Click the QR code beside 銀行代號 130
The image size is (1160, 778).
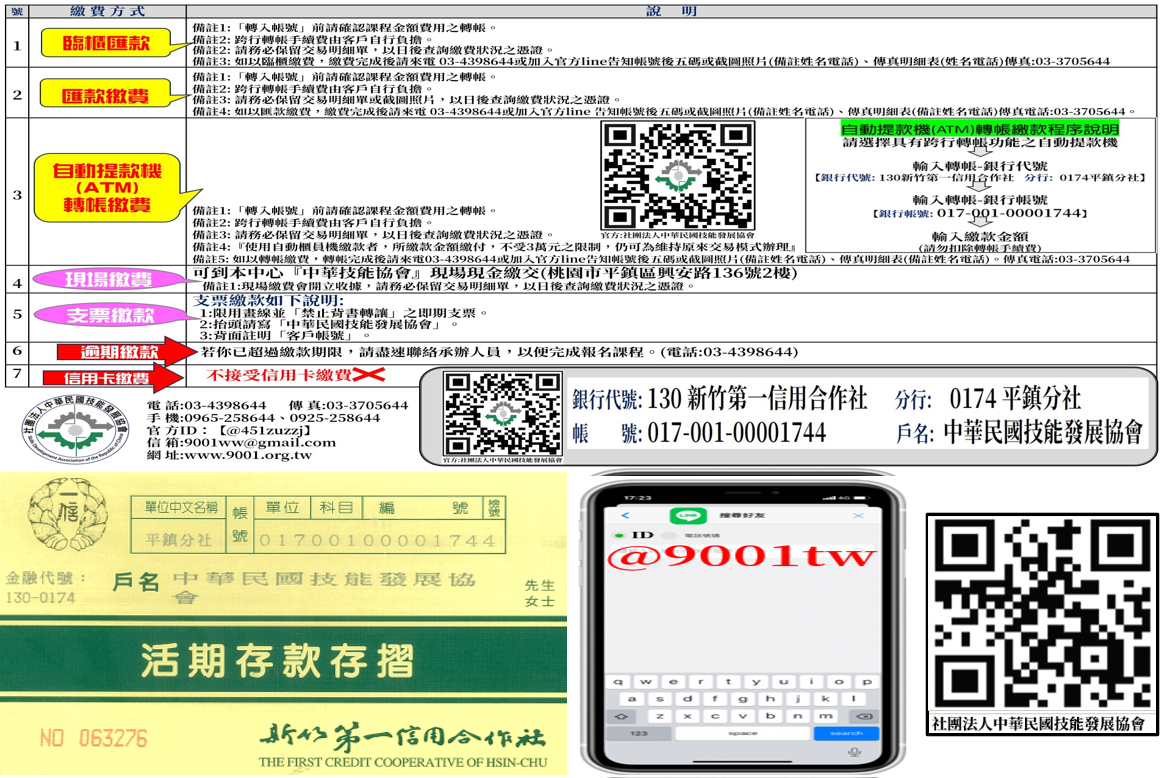pyautogui.click(x=502, y=413)
